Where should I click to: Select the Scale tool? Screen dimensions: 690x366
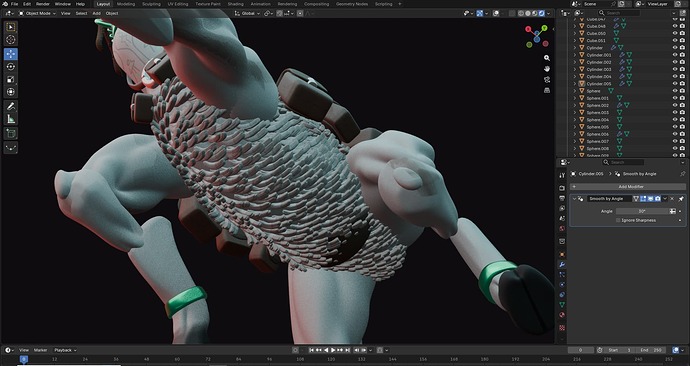pyautogui.click(x=11, y=79)
